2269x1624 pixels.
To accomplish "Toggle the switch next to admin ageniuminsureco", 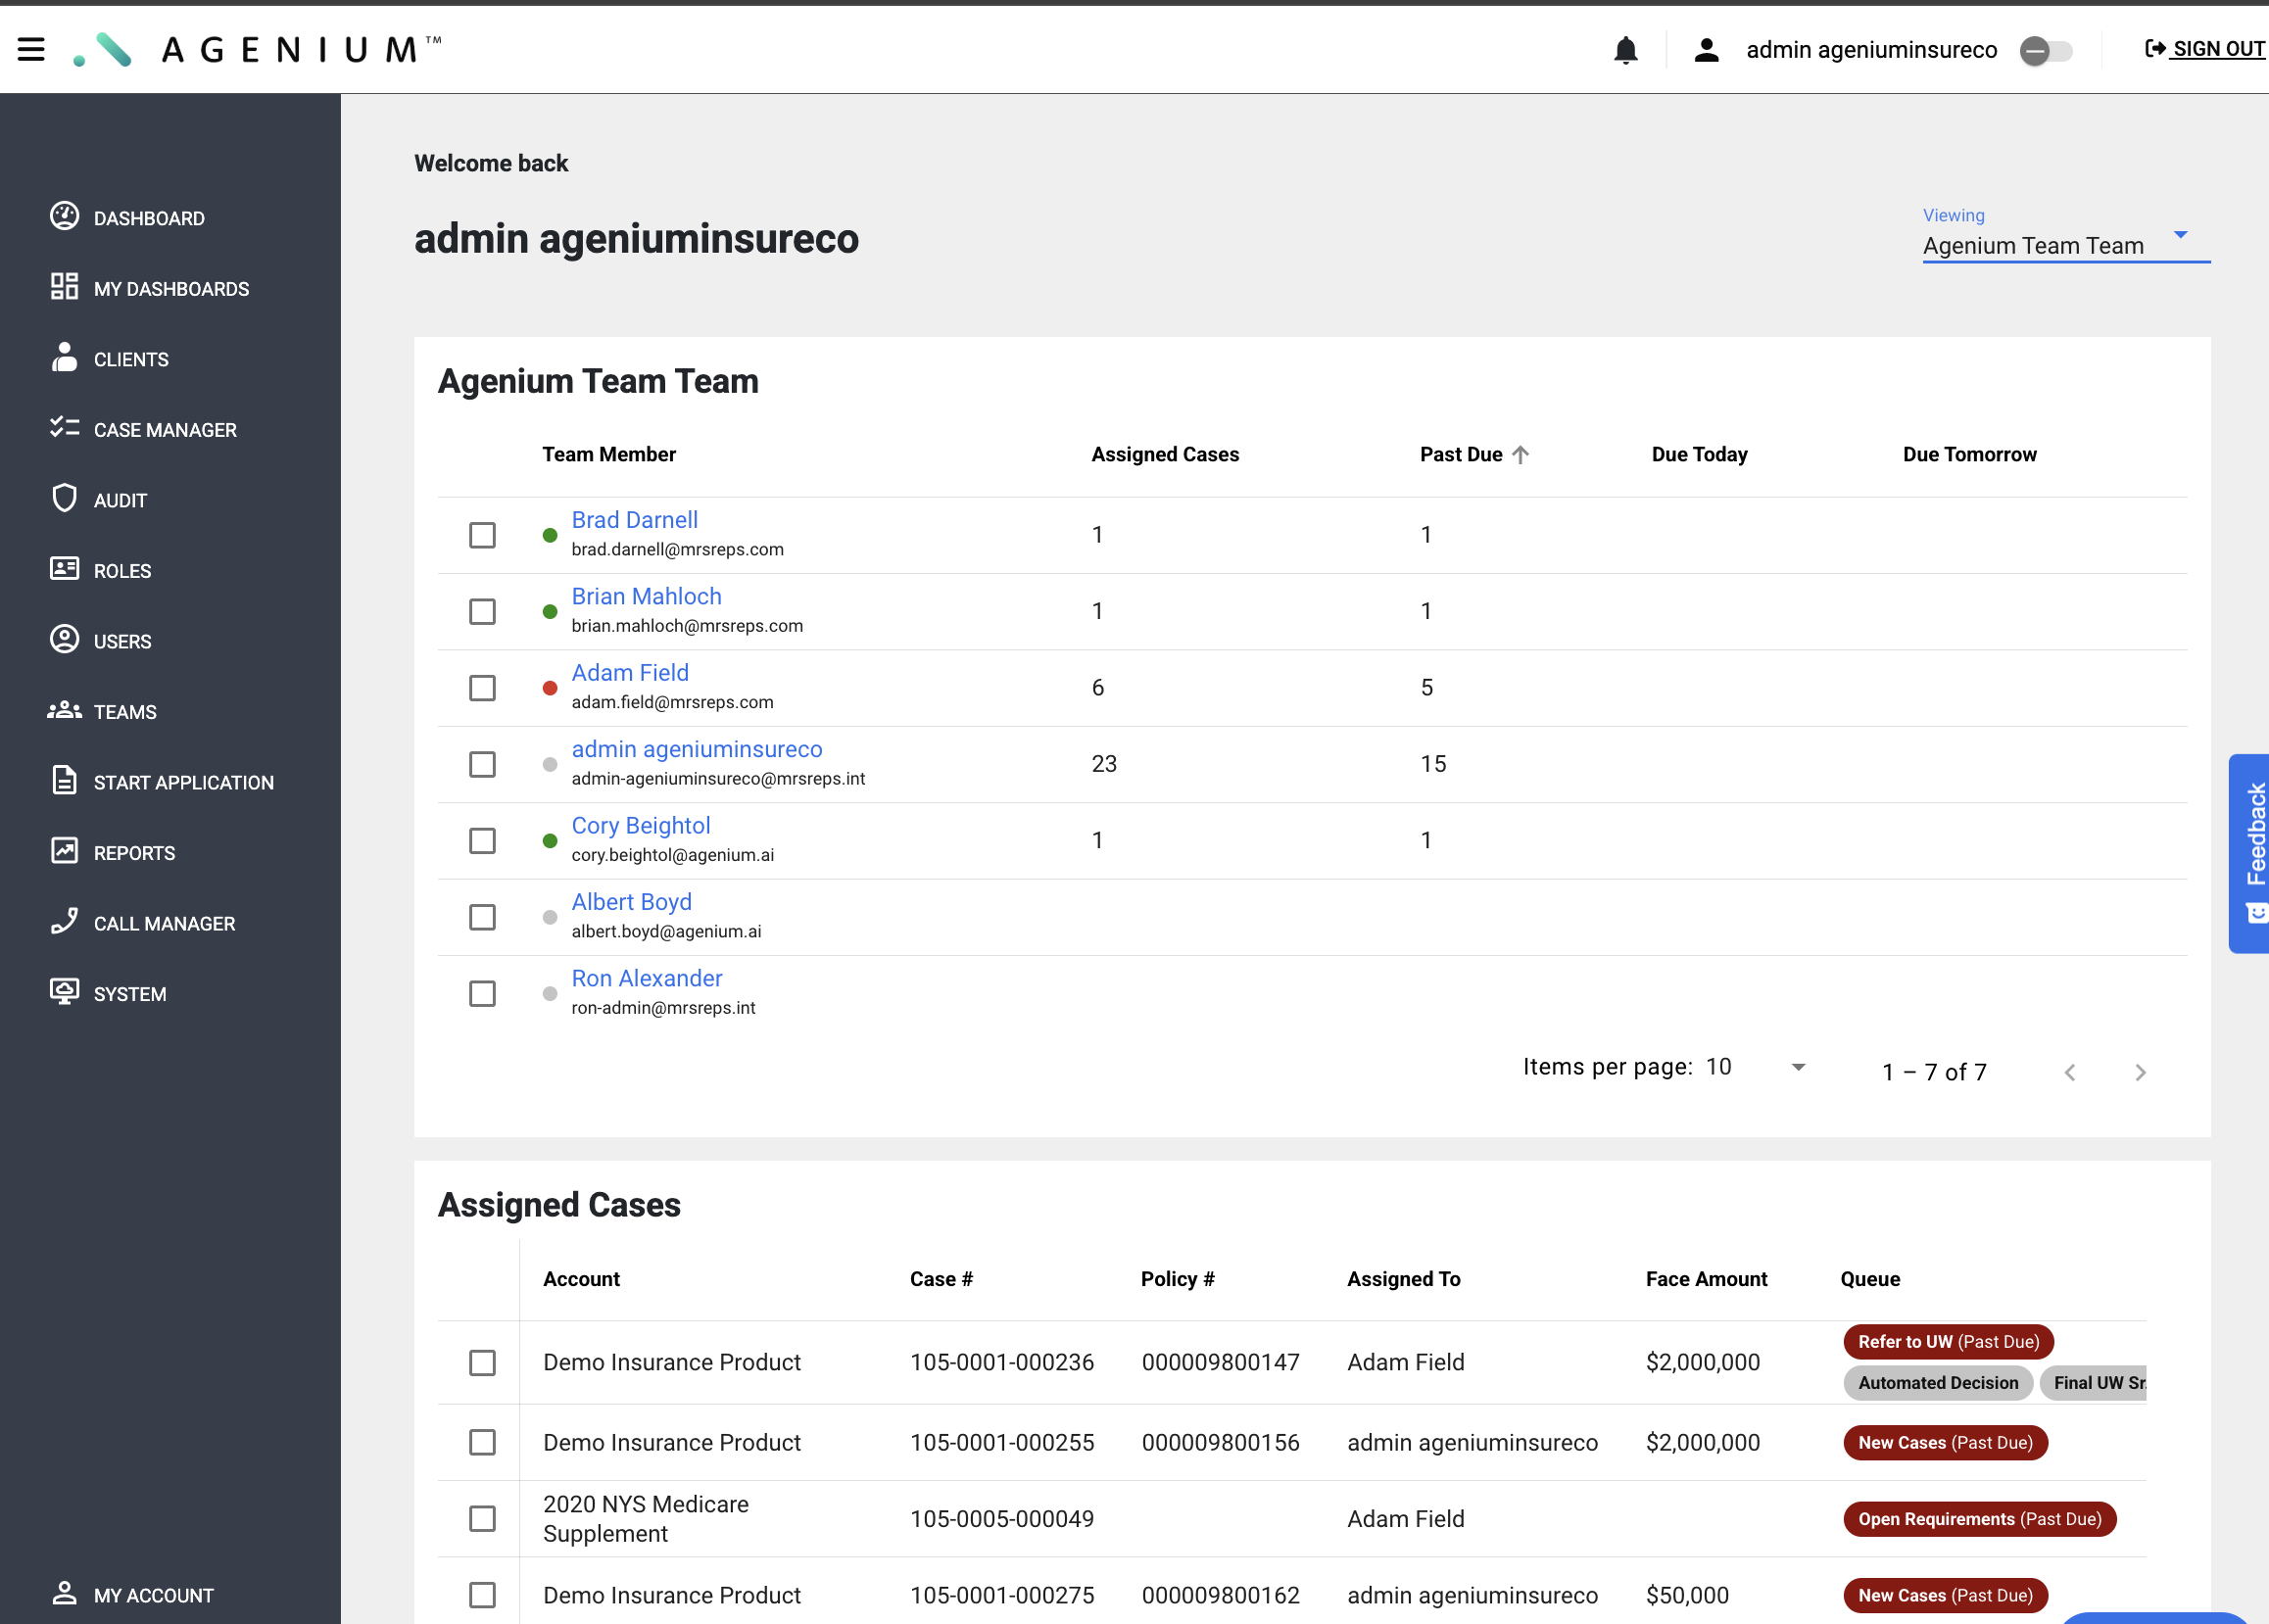I will (x=2045, y=50).
